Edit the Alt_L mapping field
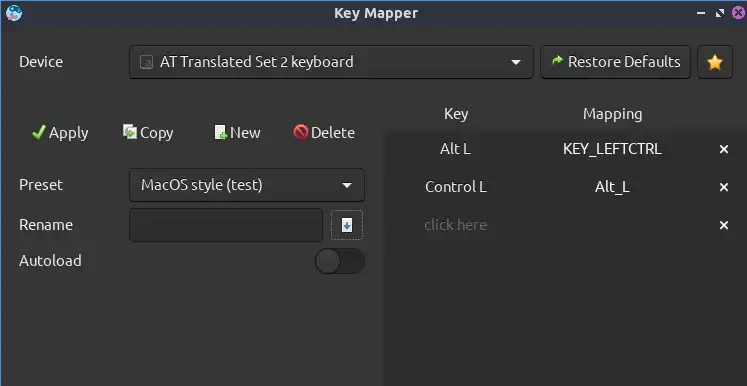The width and height of the screenshot is (747, 386). 612,187
